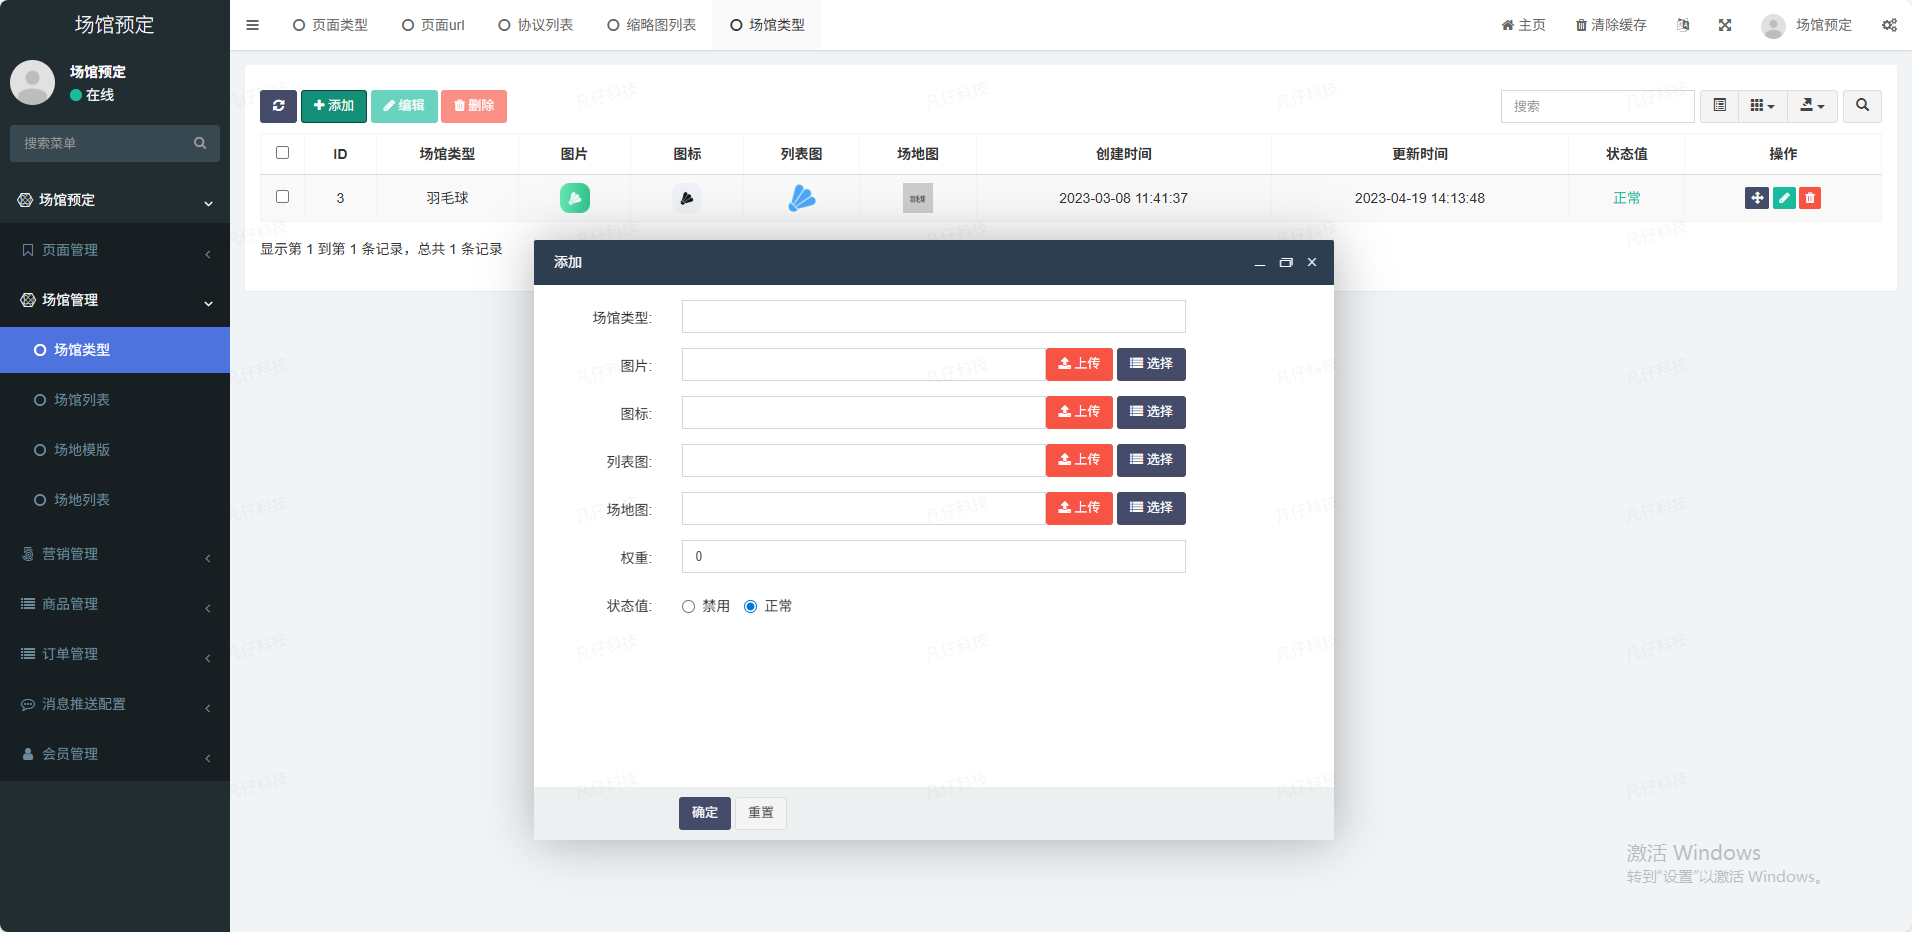The width and height of the screenshot is (1912, 932).
Task: Click the drag-move icon in the operations column
Action: point(1756,198)
